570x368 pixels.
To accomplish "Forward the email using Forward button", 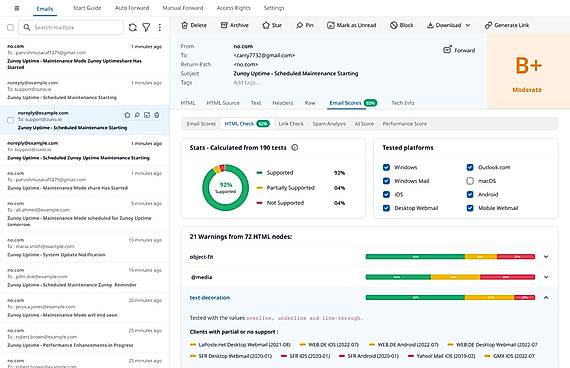I will point(459,50).
